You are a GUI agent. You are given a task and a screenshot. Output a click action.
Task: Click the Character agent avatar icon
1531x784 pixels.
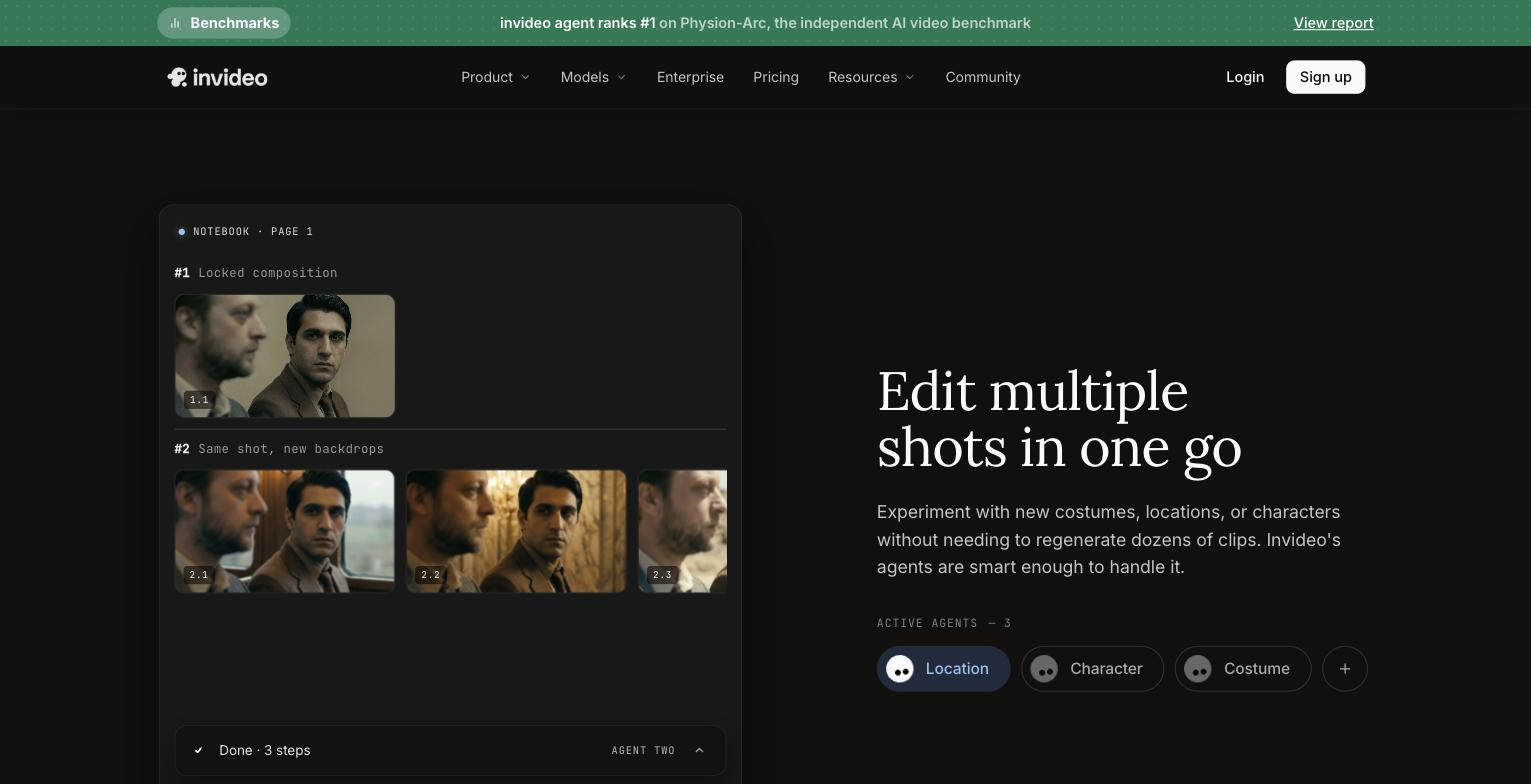(x=1044, y=669)
